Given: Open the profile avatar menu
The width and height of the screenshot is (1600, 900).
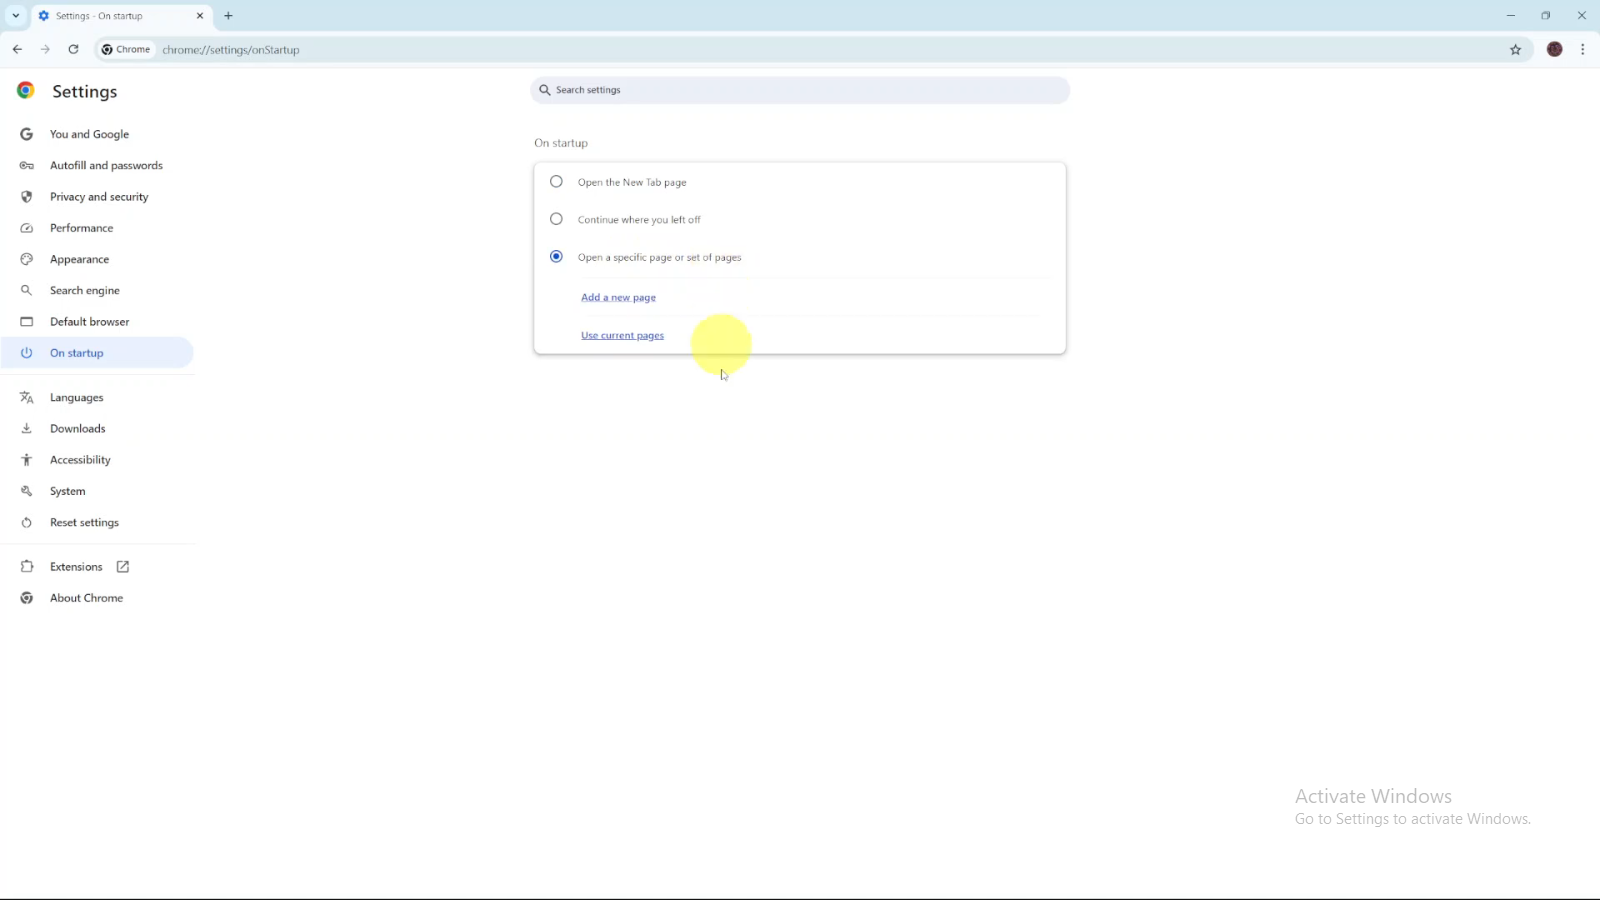Looking at the screenshot, I should 1554,49.
